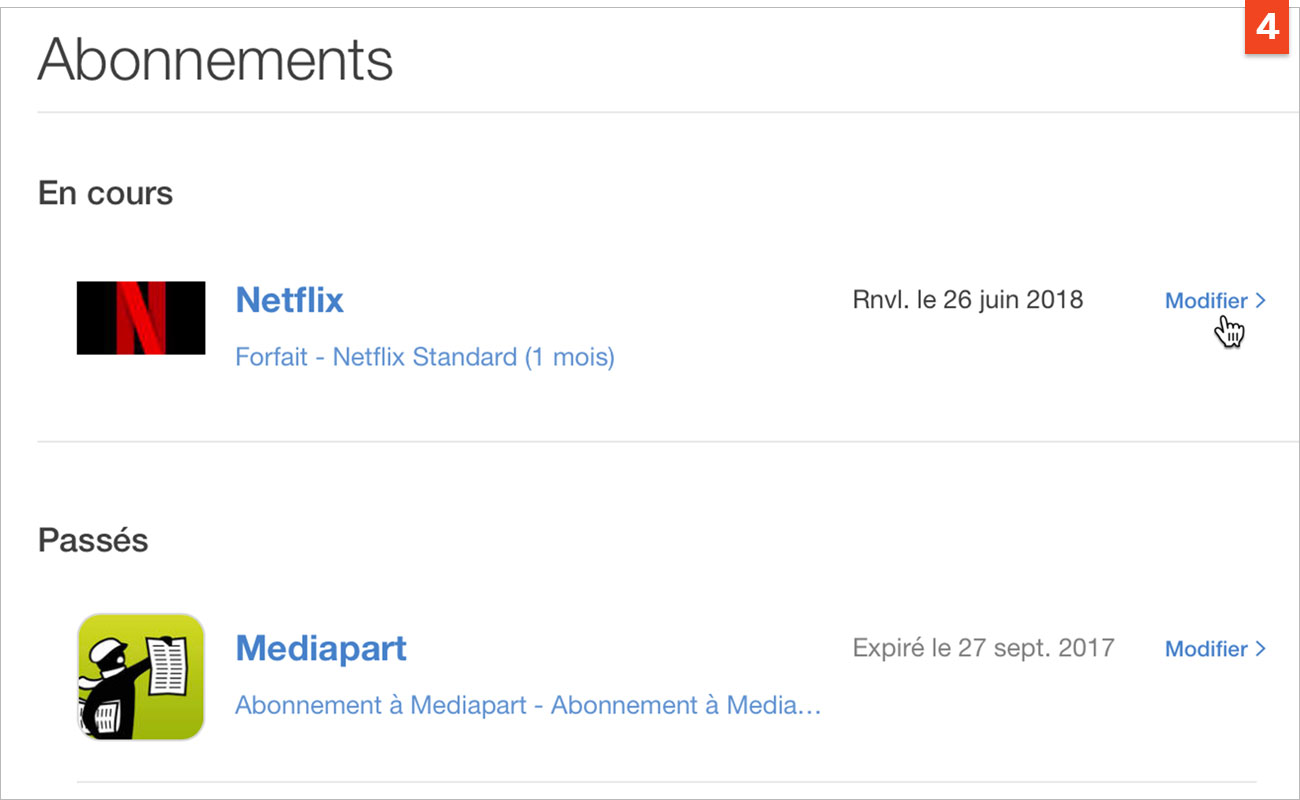Image resolution: width=1300 pixels, height=800 pixels.
Task: Click Modifier for the Netflix subscription
Action: point(1206,301)
